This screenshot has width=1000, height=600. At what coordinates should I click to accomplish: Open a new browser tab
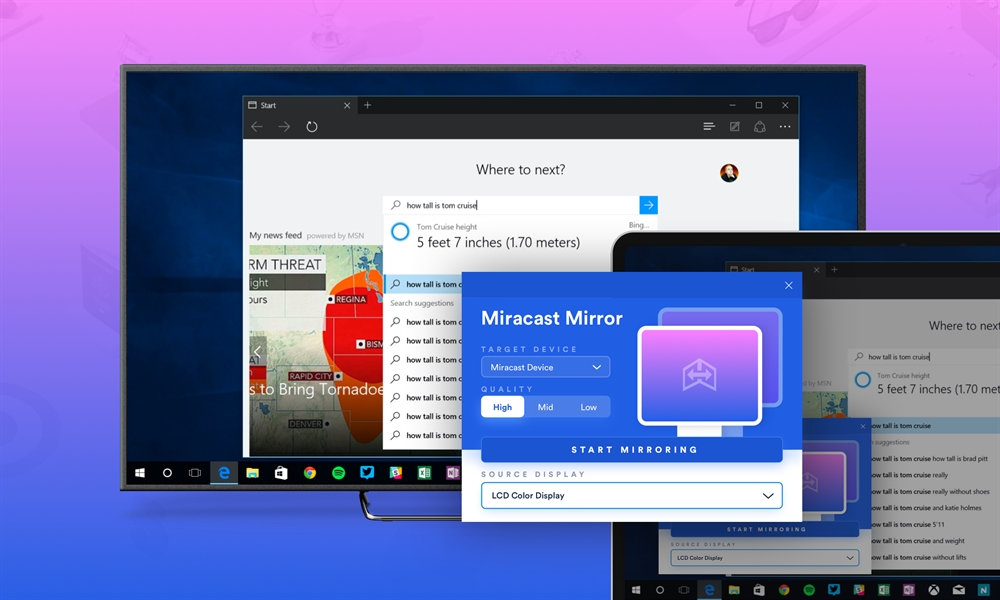point(368,104)
